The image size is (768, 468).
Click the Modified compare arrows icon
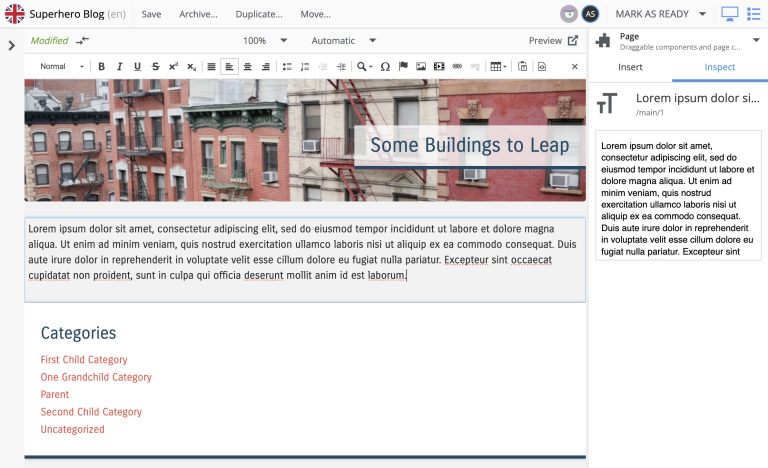click(82, 41)
